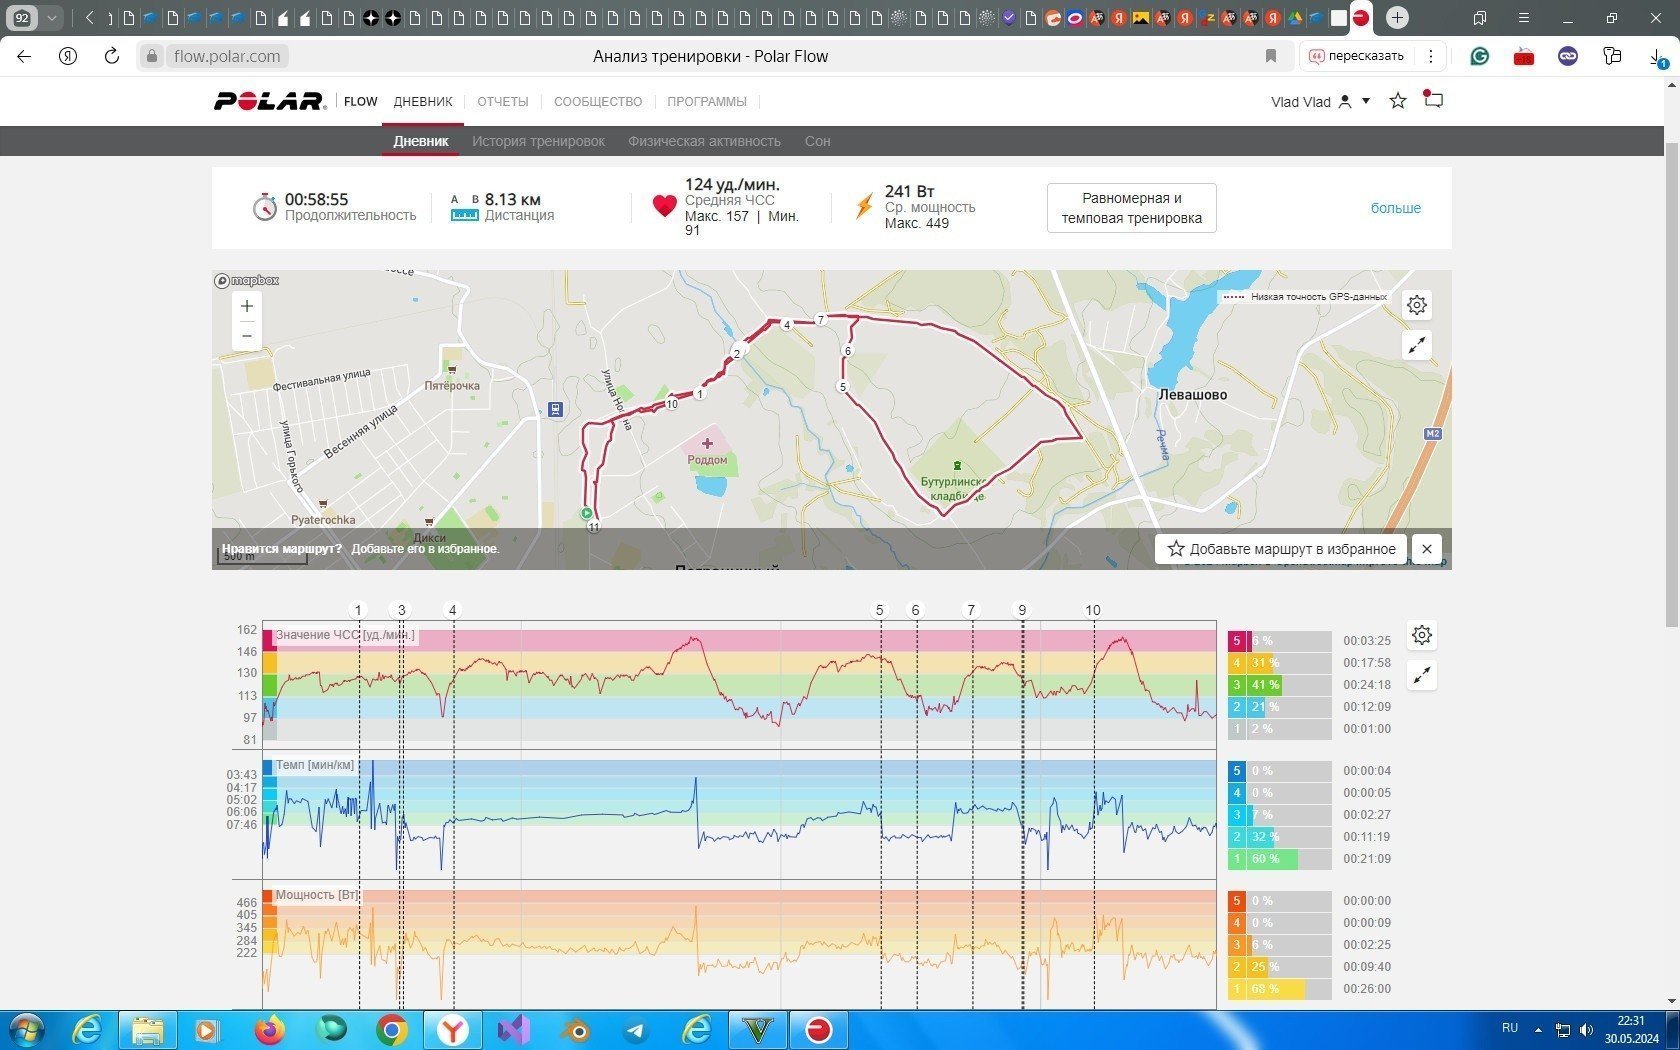Close the favorite route banner
This screenshot has width=1680, height=1050.
1427,549
